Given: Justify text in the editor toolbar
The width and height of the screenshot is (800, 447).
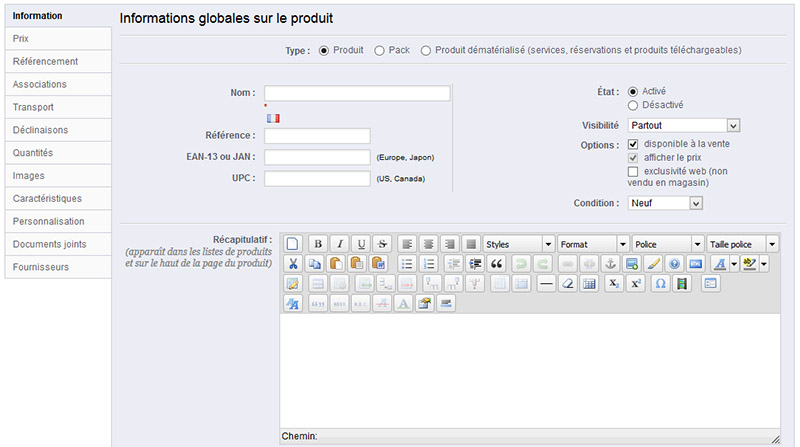Looking at the screenshot, I should (471, 244).
